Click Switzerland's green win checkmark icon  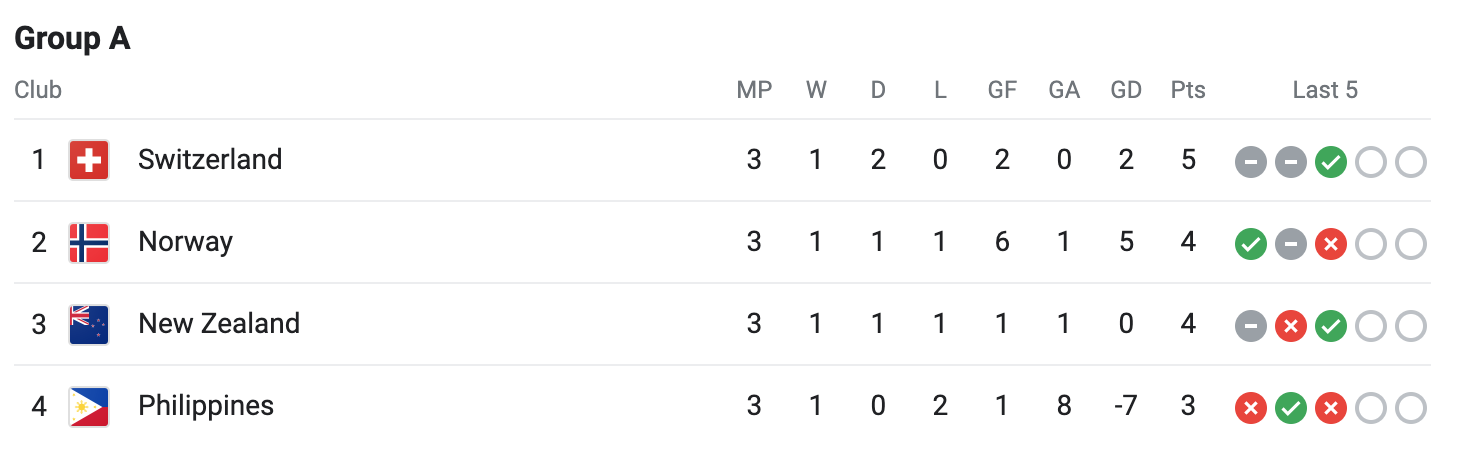click(x=1330, y=162)
